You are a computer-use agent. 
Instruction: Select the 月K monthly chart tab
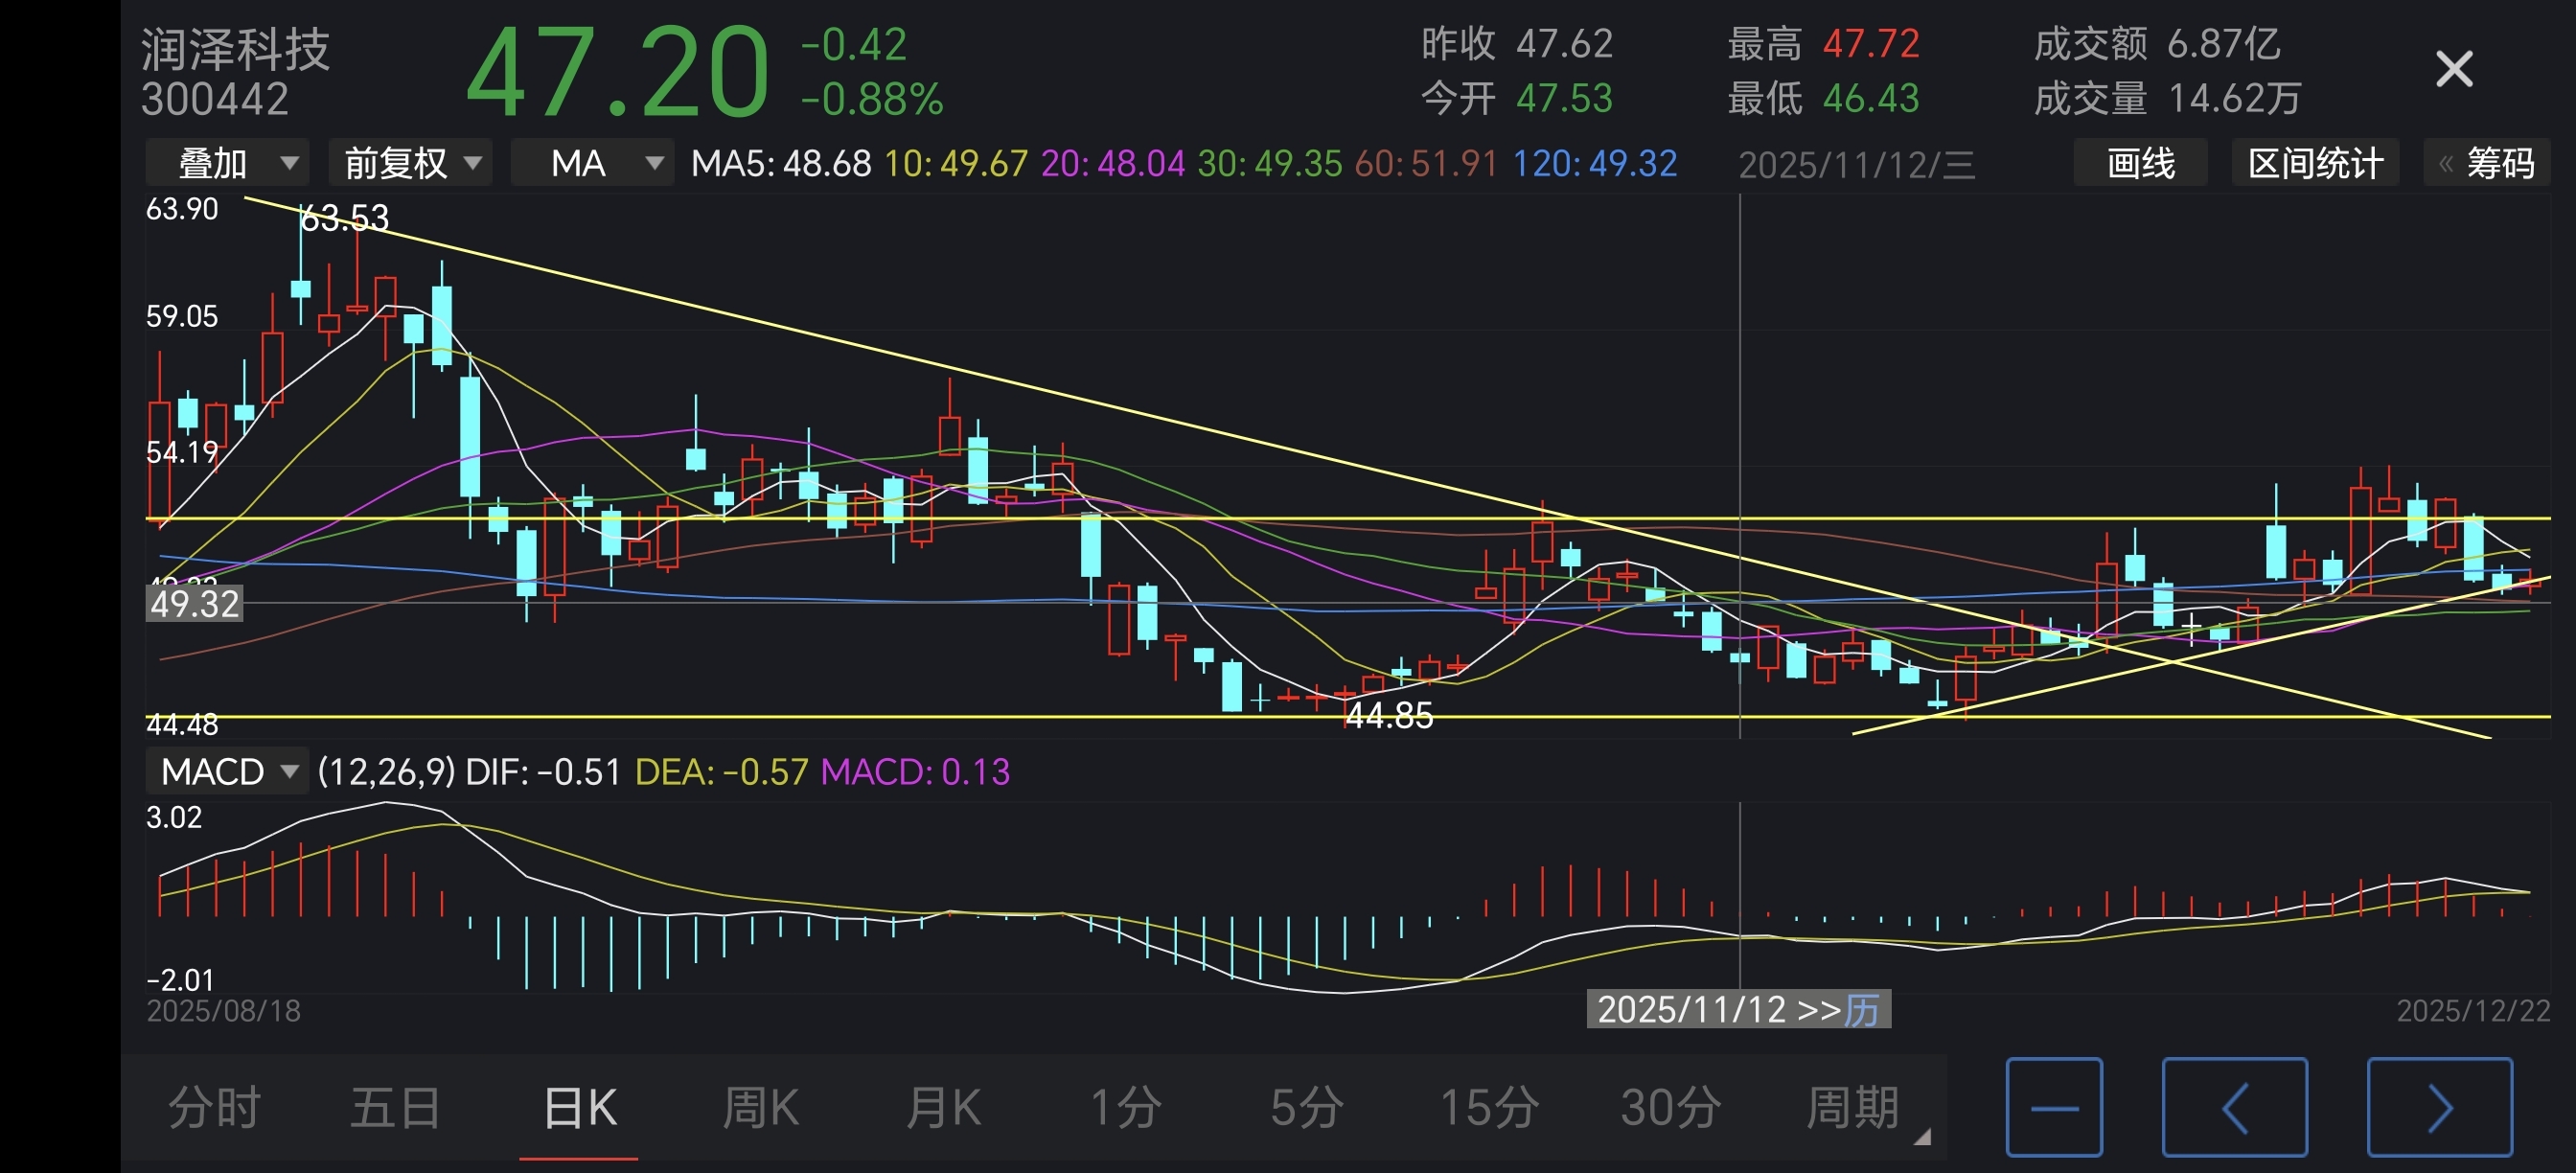click(942, 1107)
